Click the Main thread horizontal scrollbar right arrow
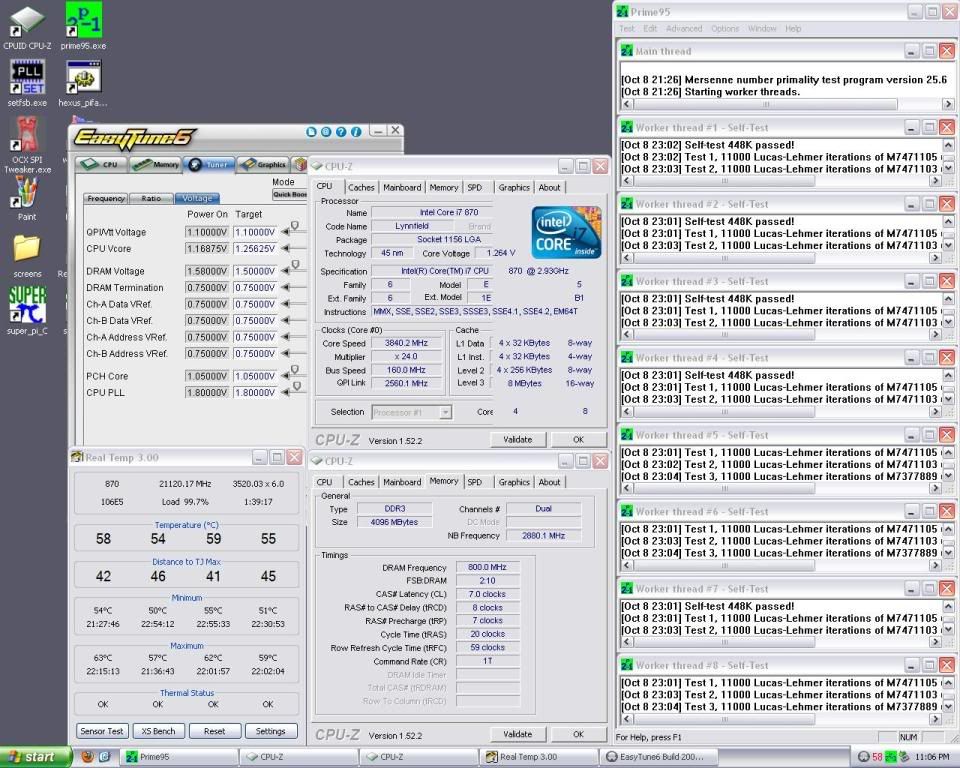This screenshot has height=768, width=960. point(948,104)
